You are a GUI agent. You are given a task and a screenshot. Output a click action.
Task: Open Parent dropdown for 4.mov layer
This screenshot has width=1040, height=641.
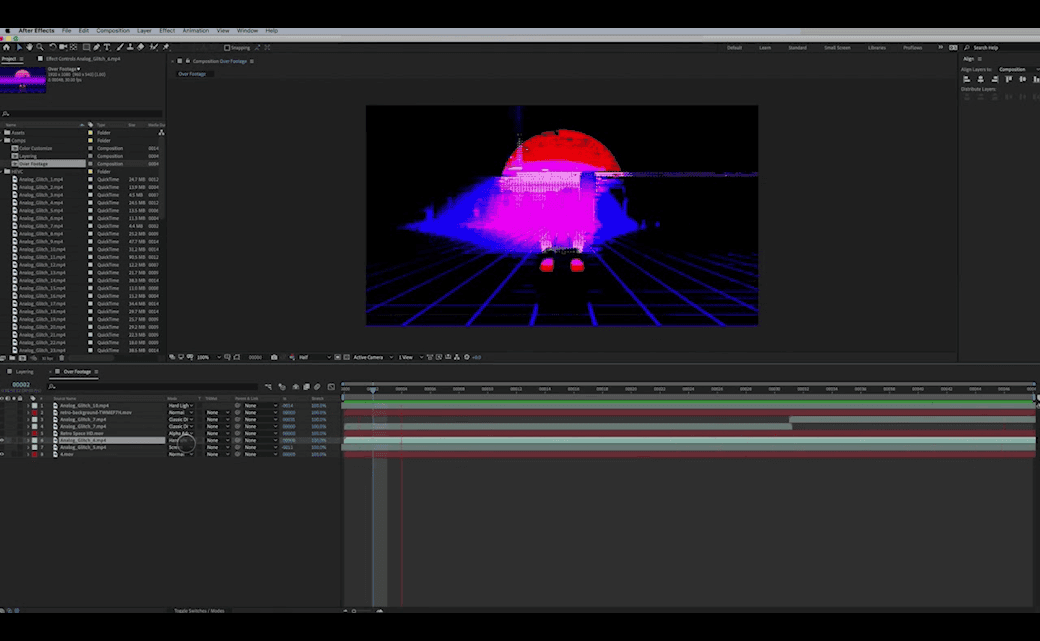pyautogui.click(x=260, y=454)
